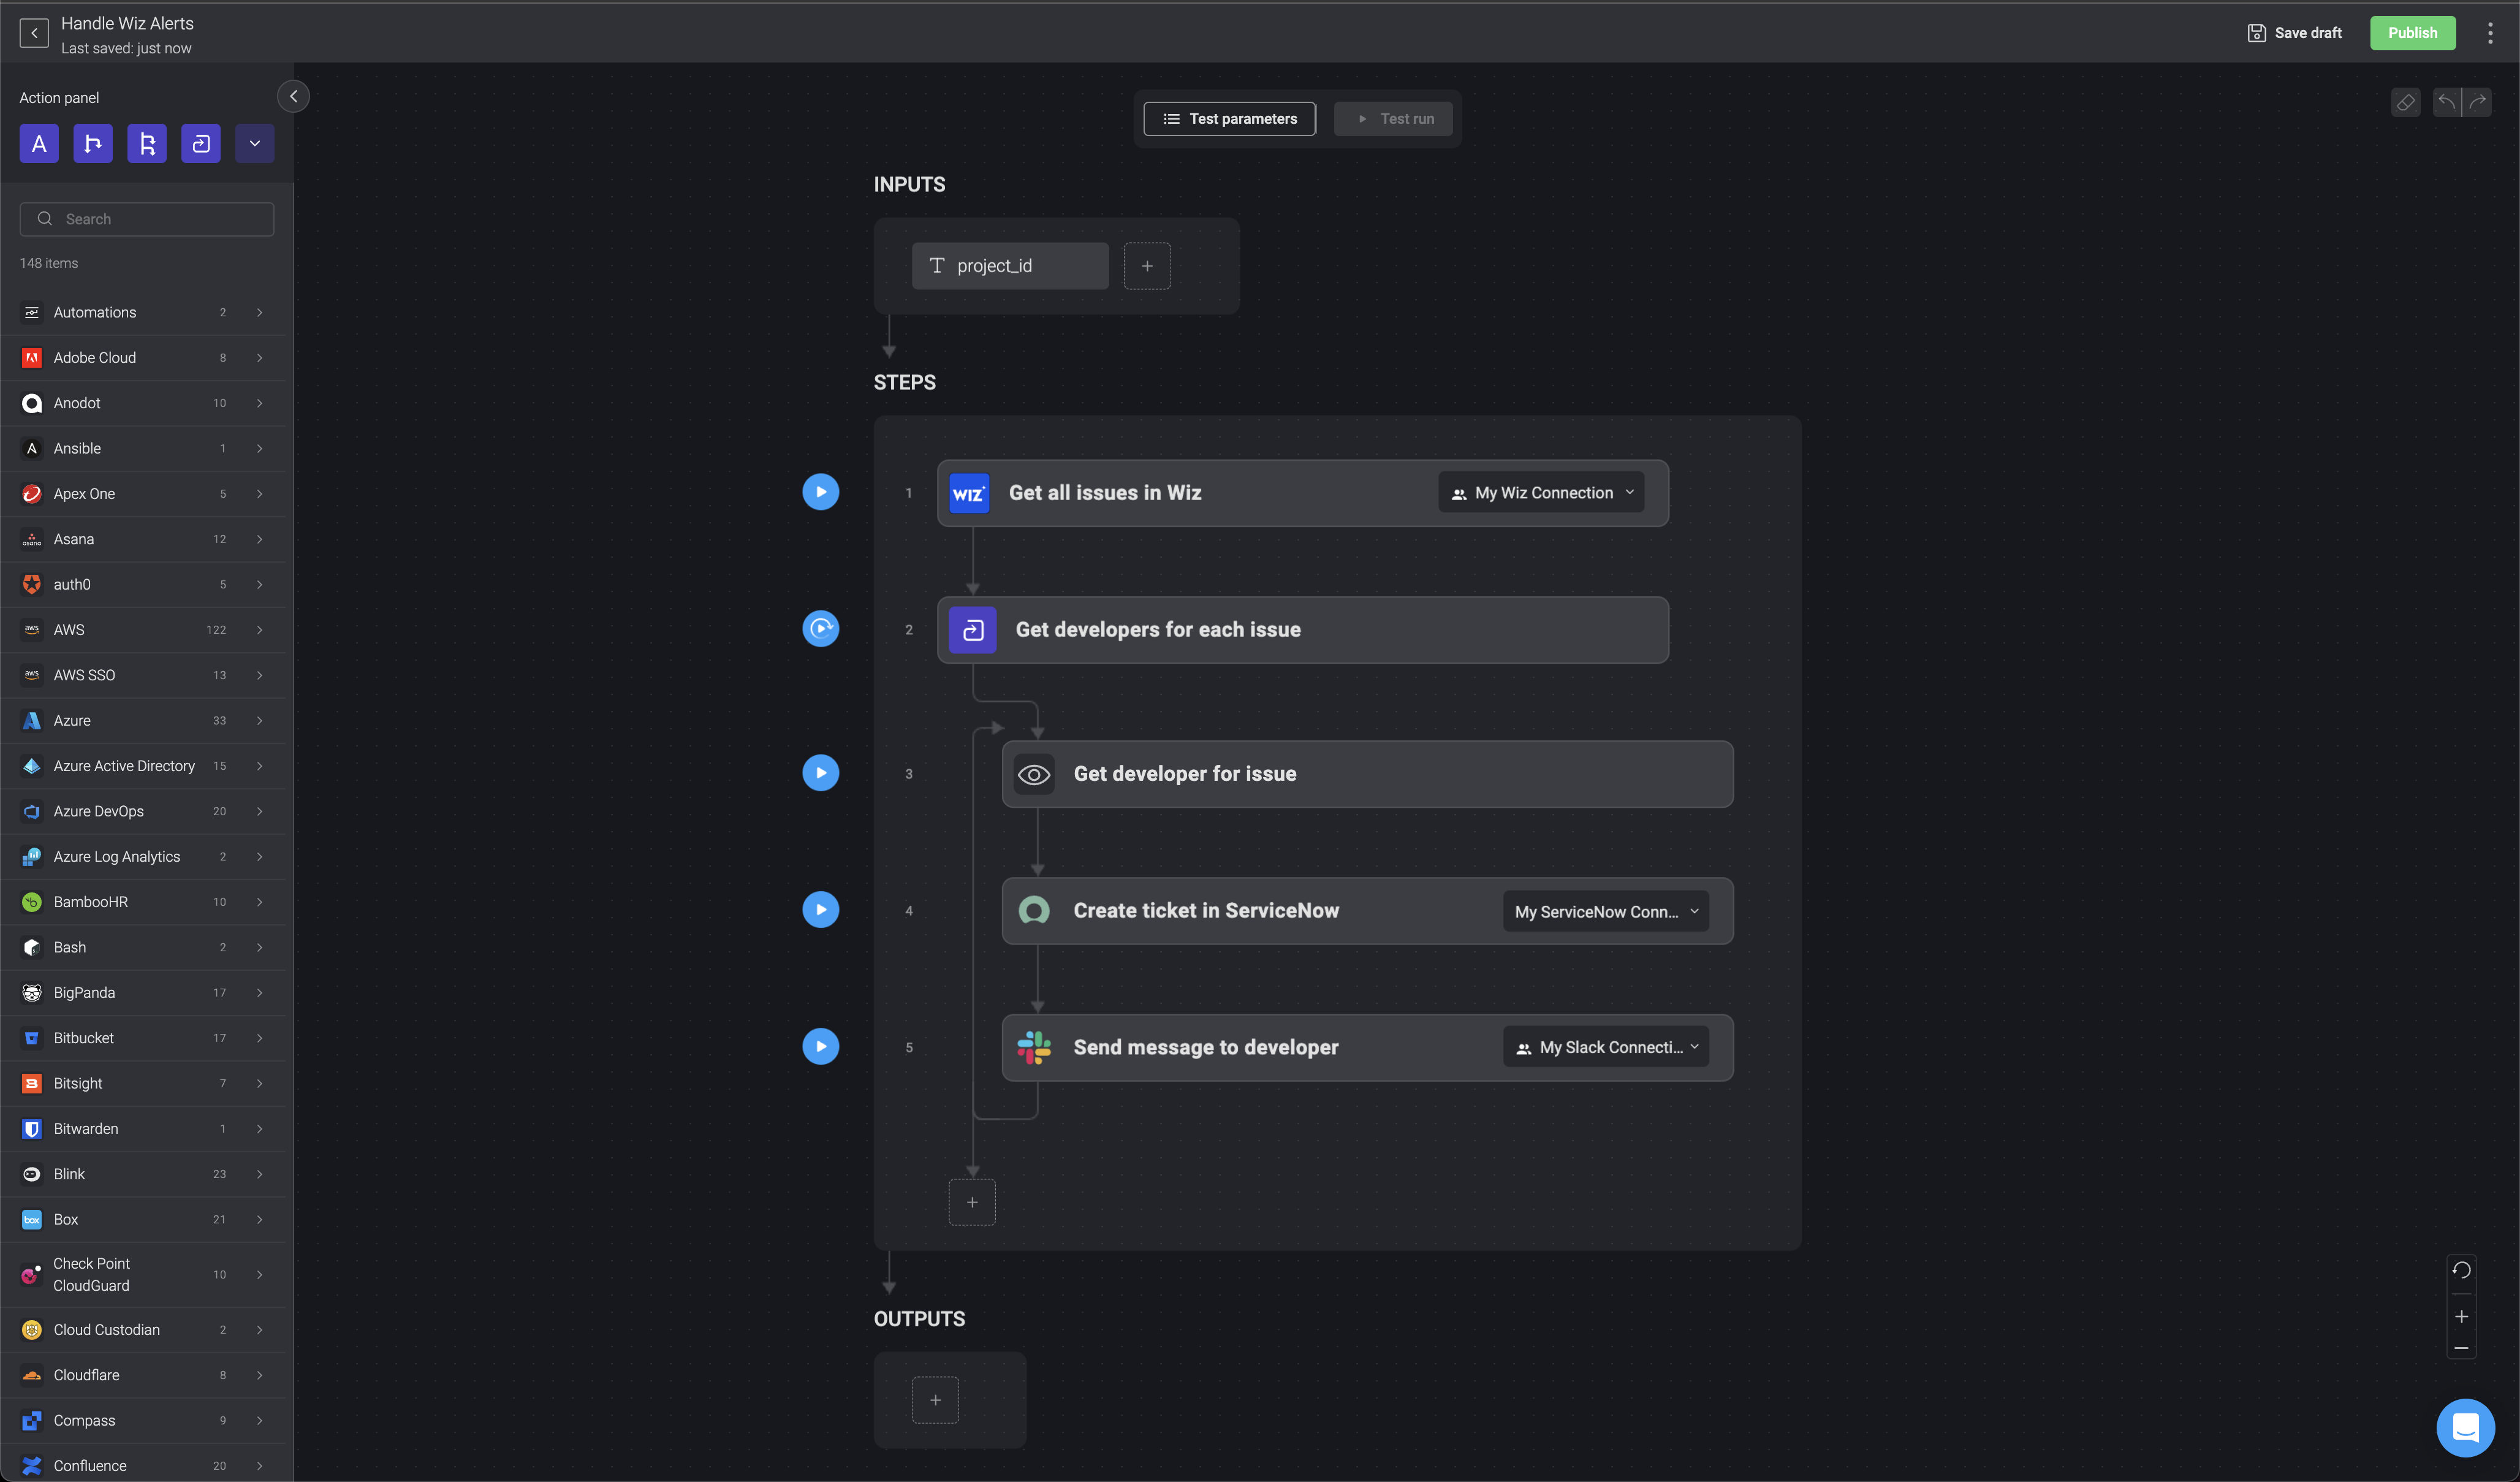2520x1482 pixels.
Task: Click the green Publish button
Action: (x=2411, y=33)
